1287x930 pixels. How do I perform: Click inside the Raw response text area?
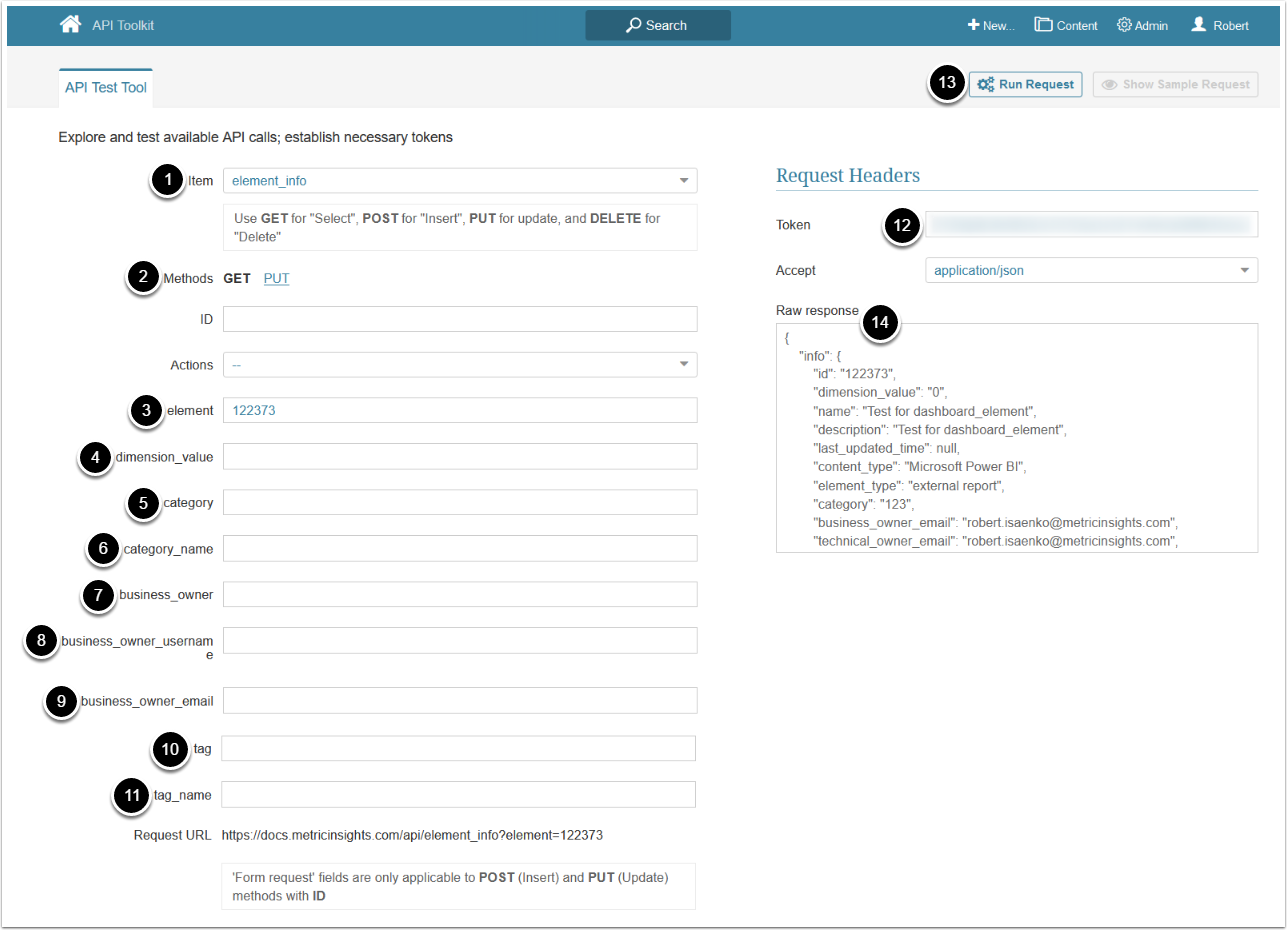point(1017,438)
